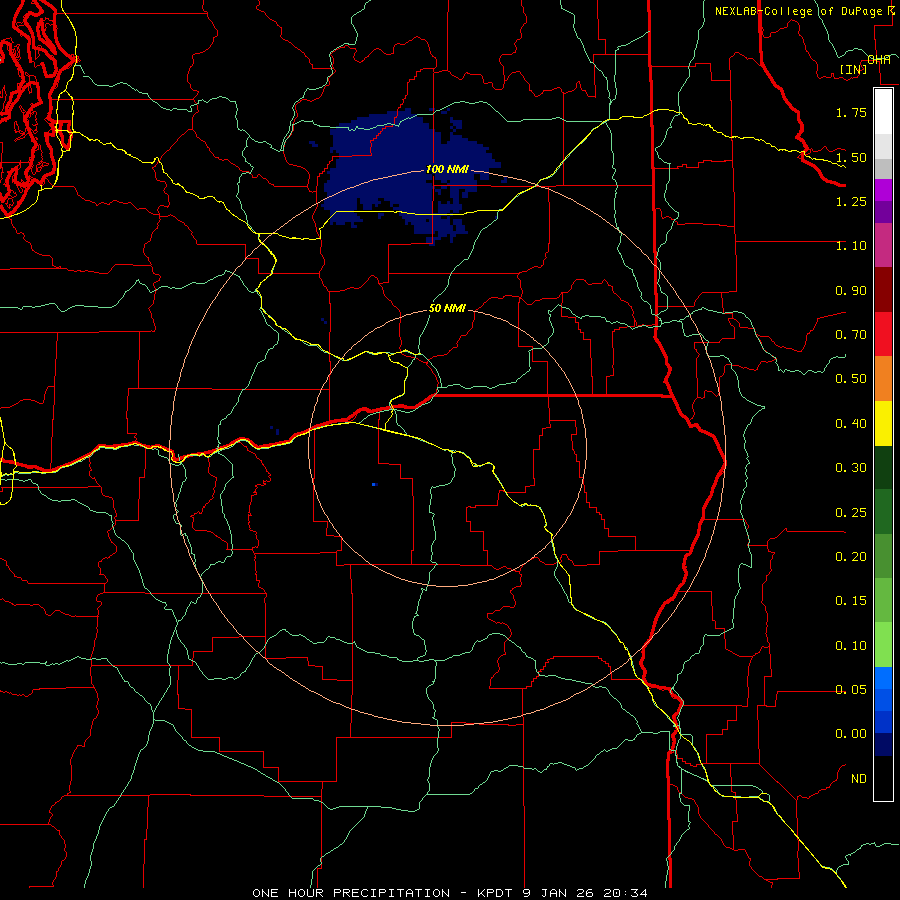Click the yellow legend color swatch

pyautogui.click(x=883, y=423)
